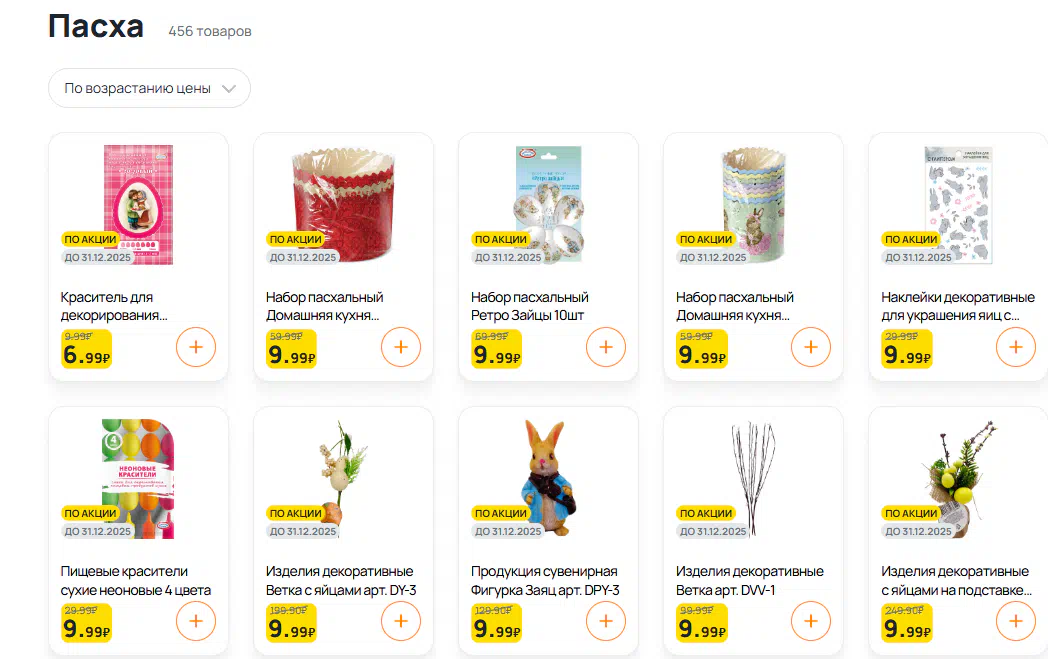Add Краситель для декорирования to cart
Screen dimensions: 1048x659
pos(196,347)
